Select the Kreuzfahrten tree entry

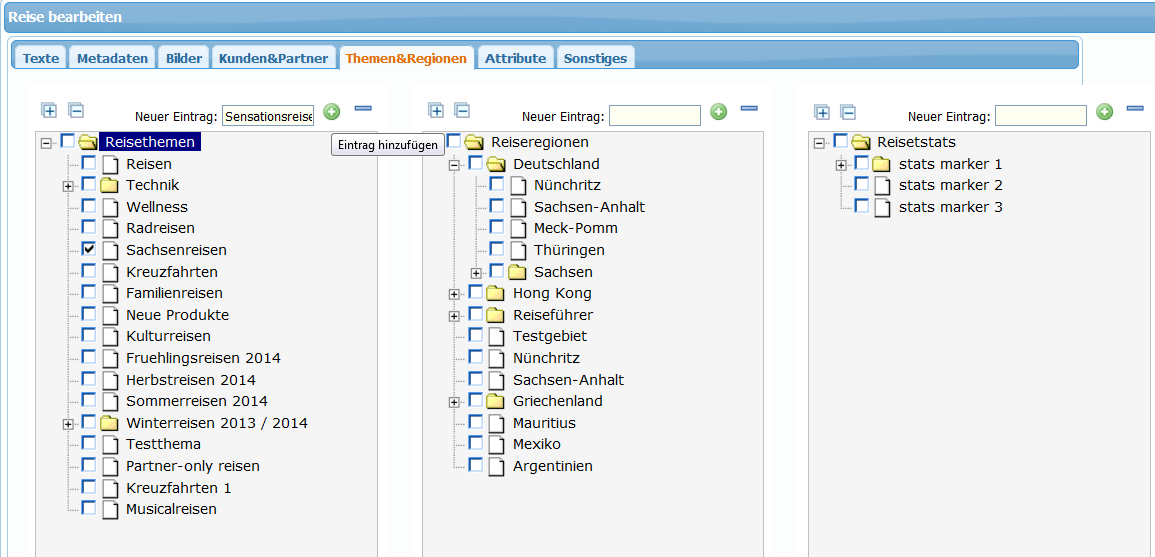click(x=171, y=272)
